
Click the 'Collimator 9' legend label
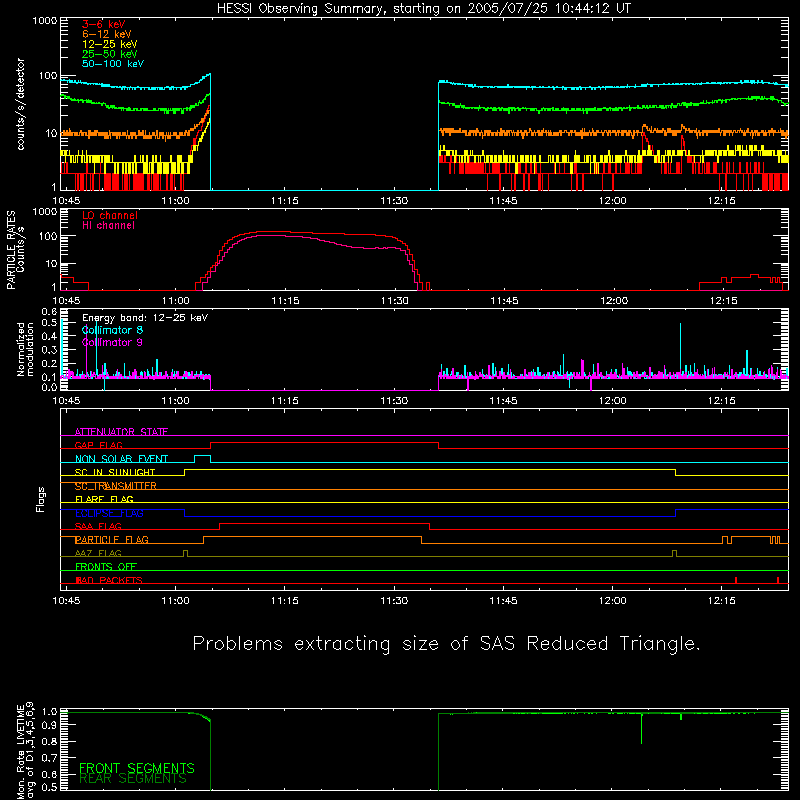pos(112,342)
